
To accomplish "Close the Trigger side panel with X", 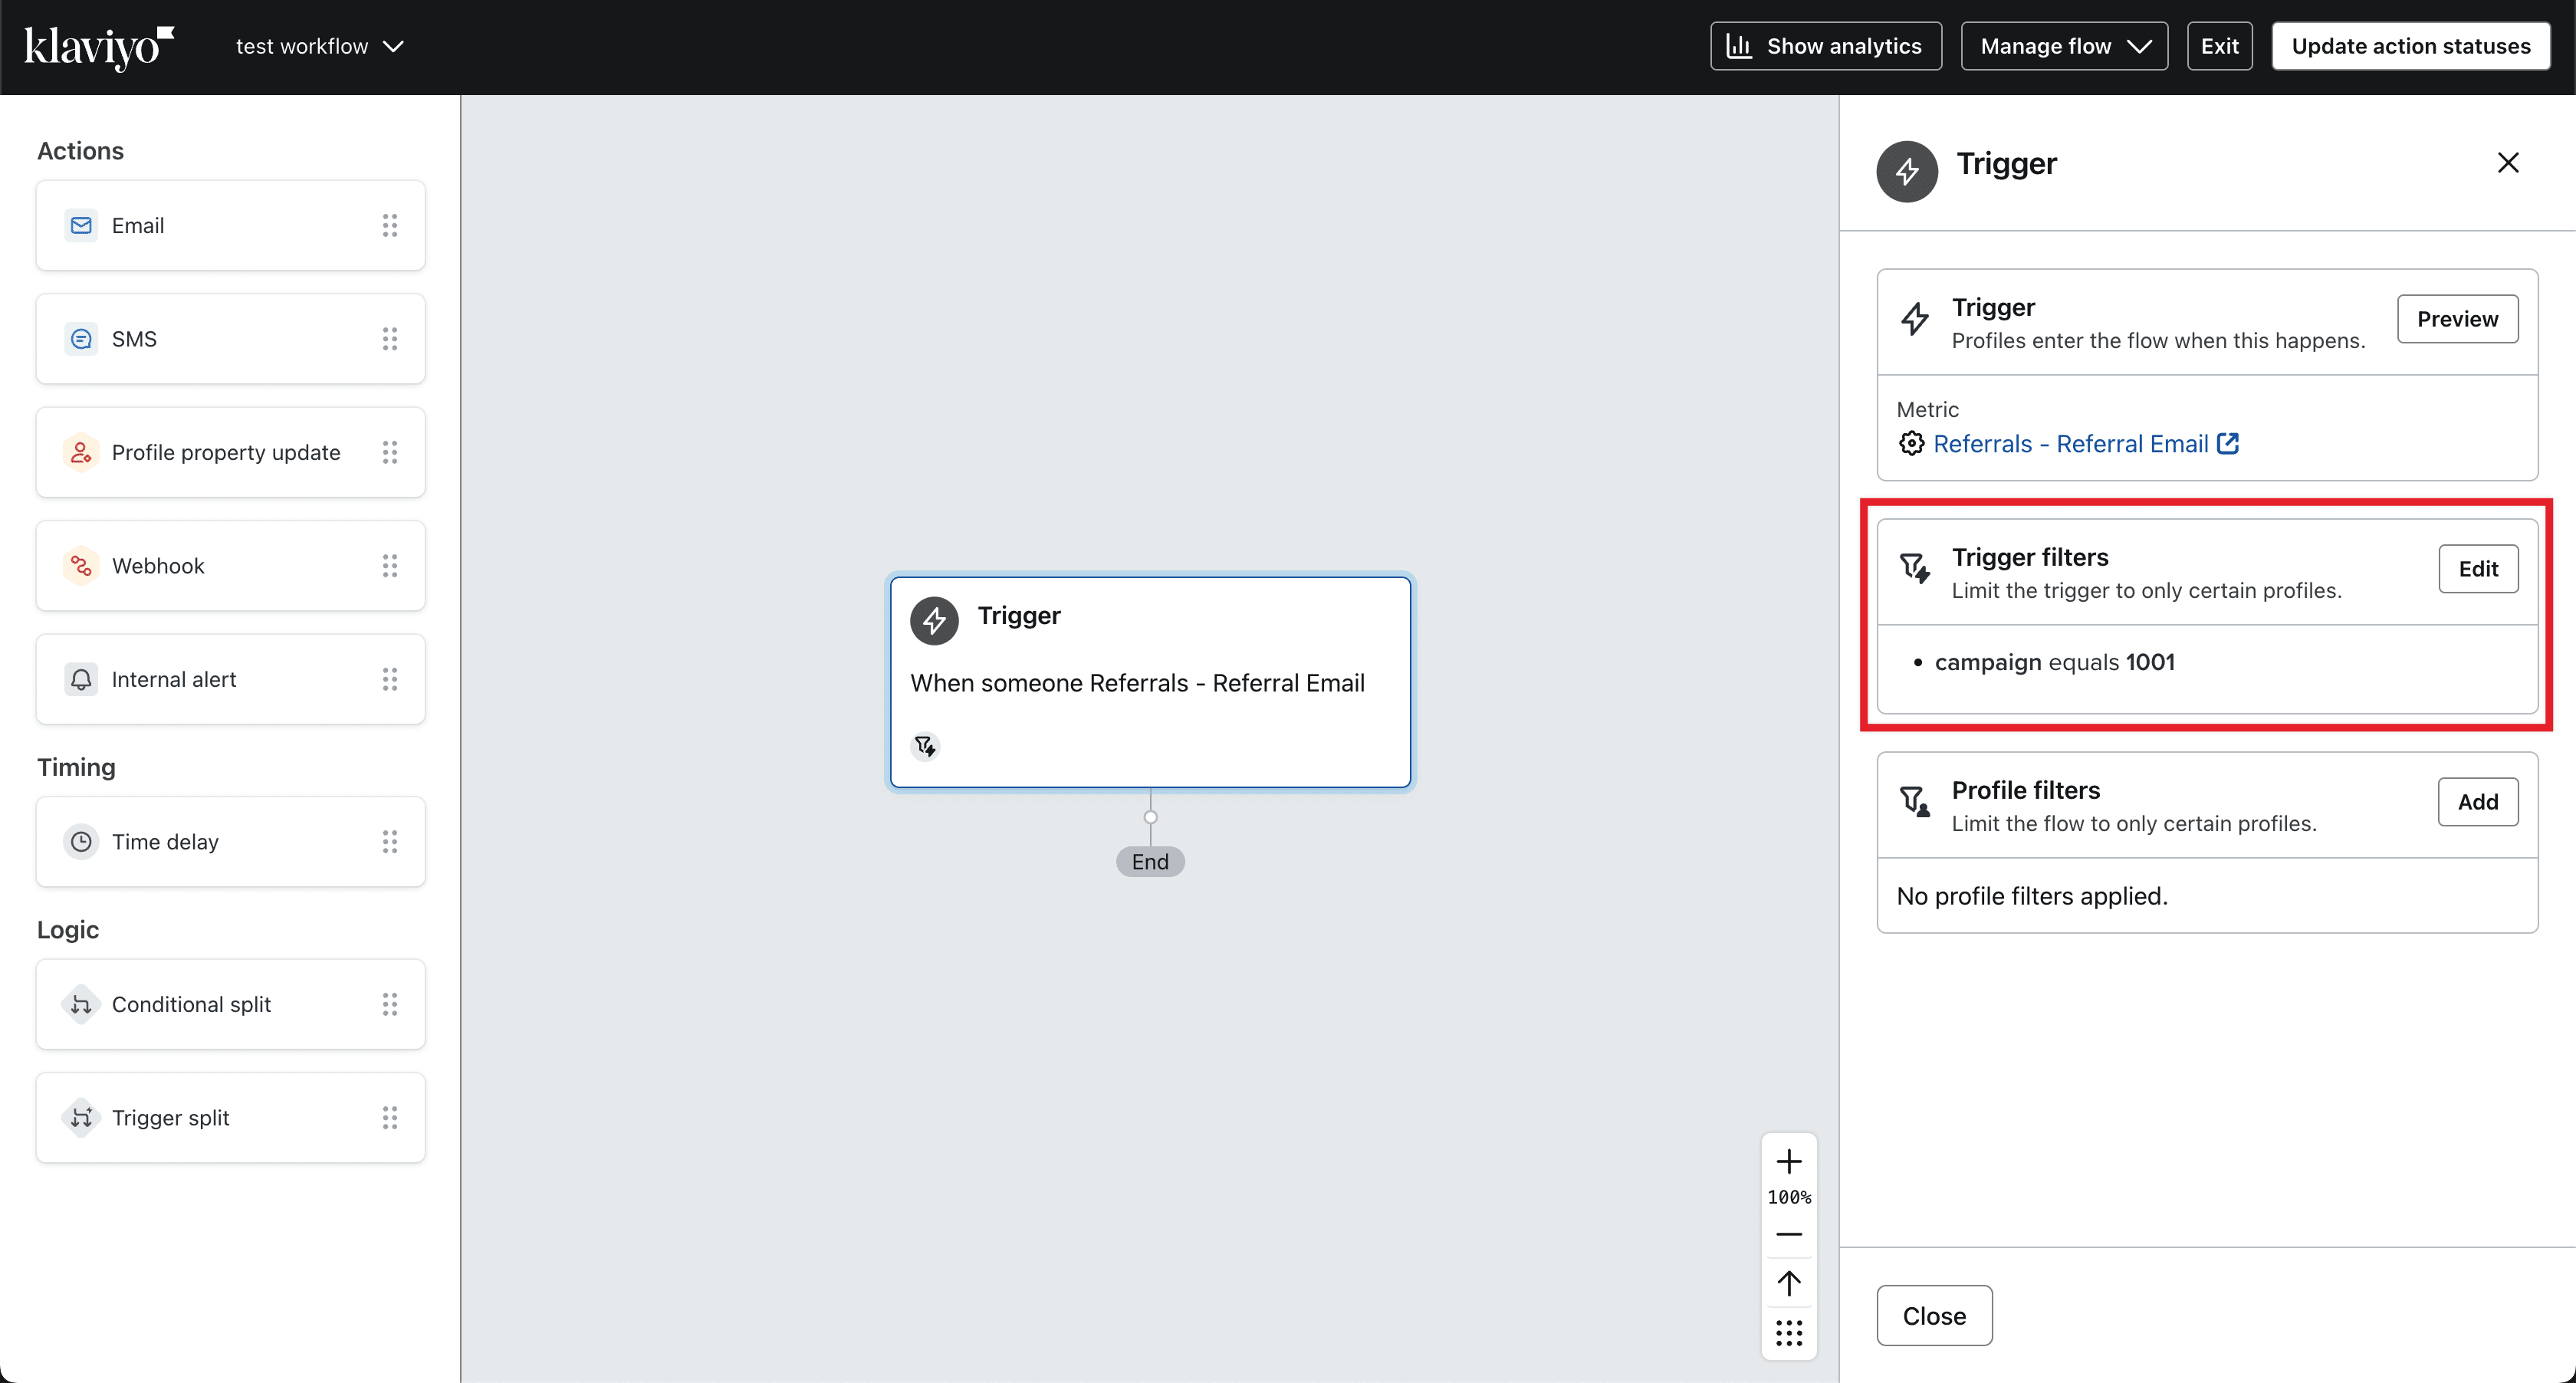I will click(2507, 163).
